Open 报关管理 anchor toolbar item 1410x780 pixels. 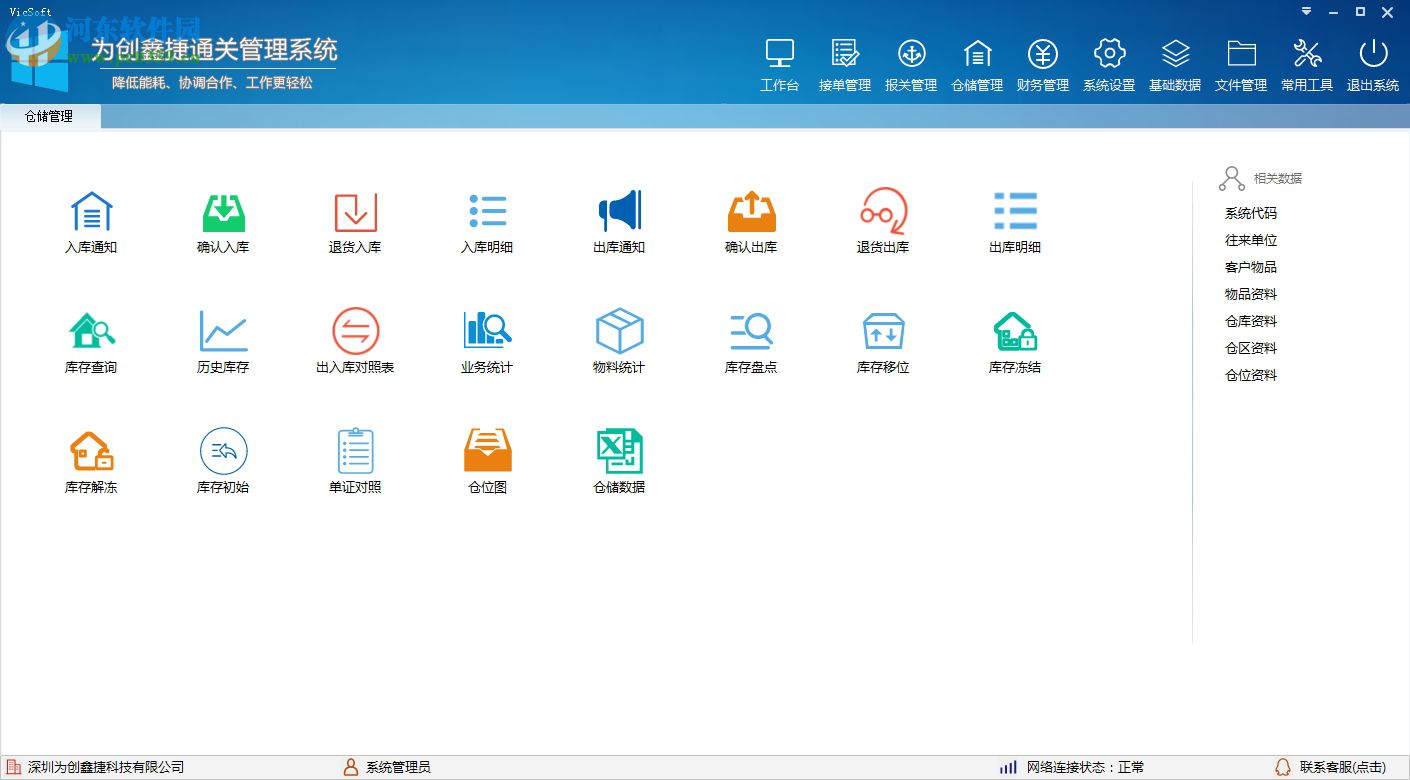pyautogui.click(x=911, y=65)
